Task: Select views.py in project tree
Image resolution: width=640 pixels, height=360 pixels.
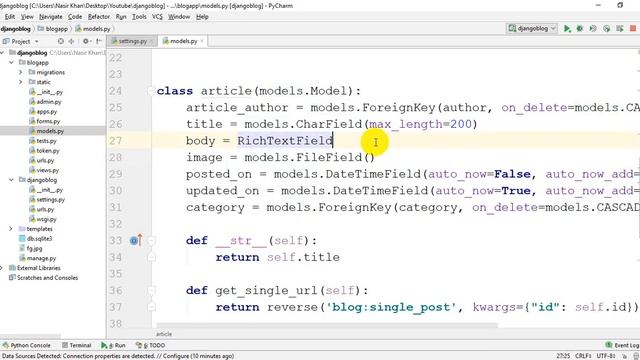Action: [44, 170]
